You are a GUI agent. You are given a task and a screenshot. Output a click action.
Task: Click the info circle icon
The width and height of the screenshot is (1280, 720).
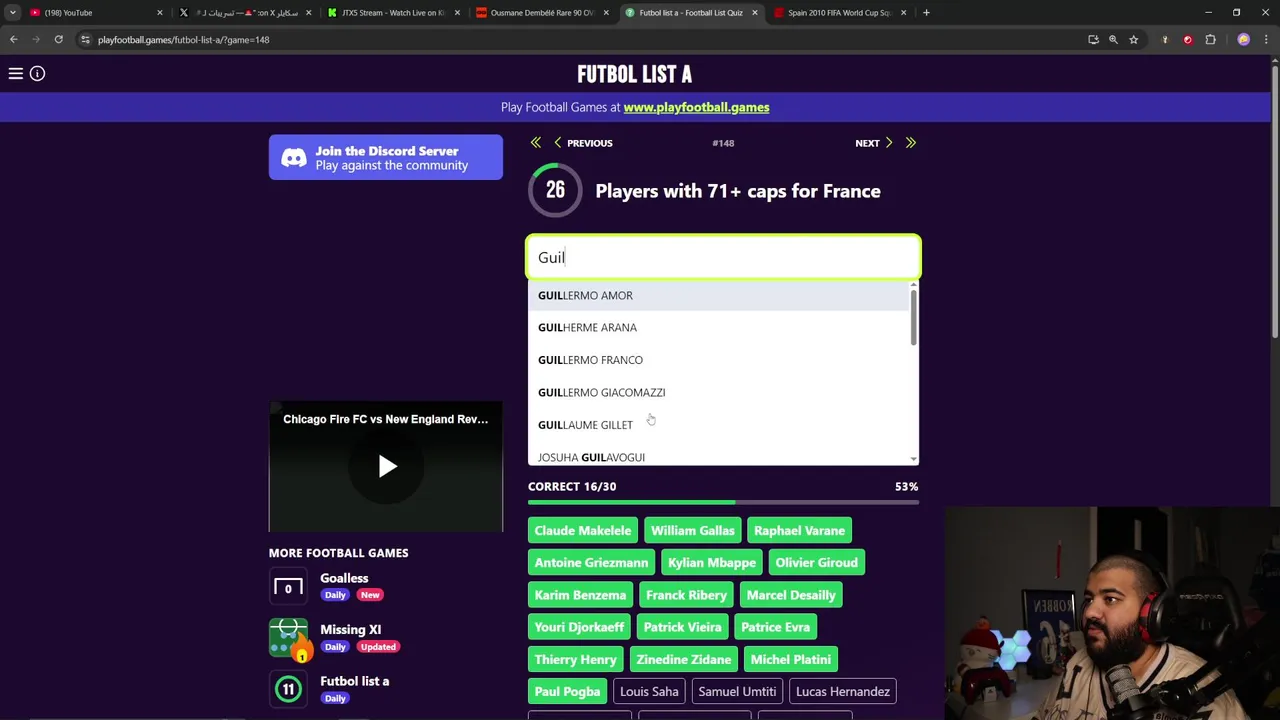pyautogui.click(x=37, y=73)
